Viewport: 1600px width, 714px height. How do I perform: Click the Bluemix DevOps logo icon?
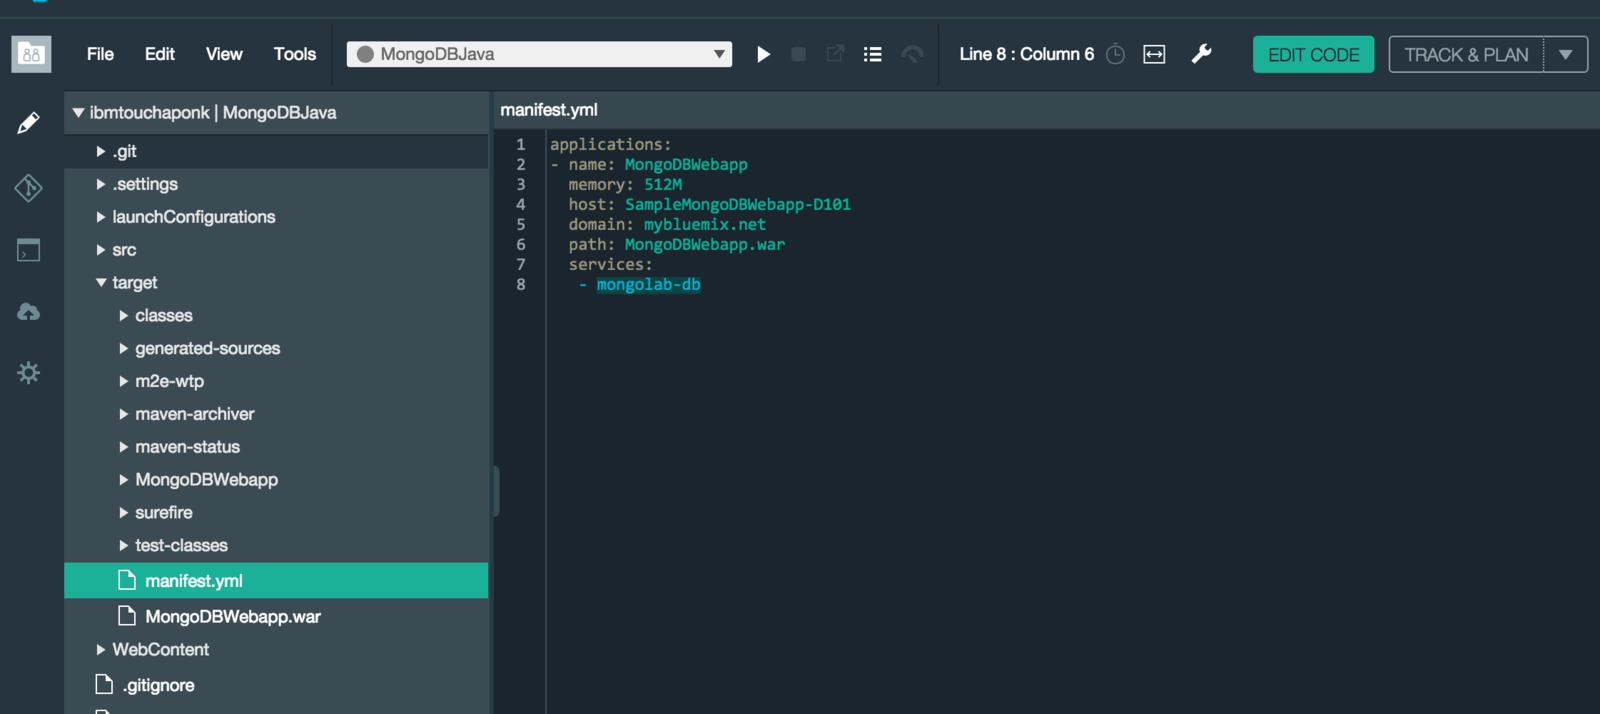click(31, 54)
